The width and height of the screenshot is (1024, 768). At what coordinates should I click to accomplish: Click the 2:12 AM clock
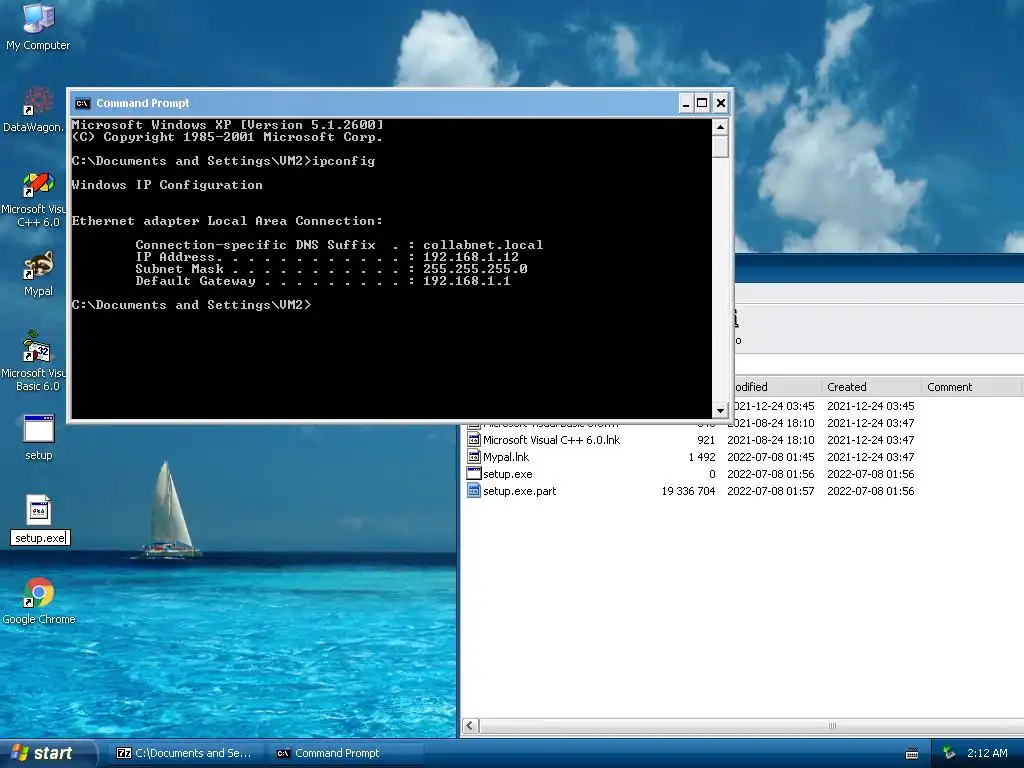point(987,753)
